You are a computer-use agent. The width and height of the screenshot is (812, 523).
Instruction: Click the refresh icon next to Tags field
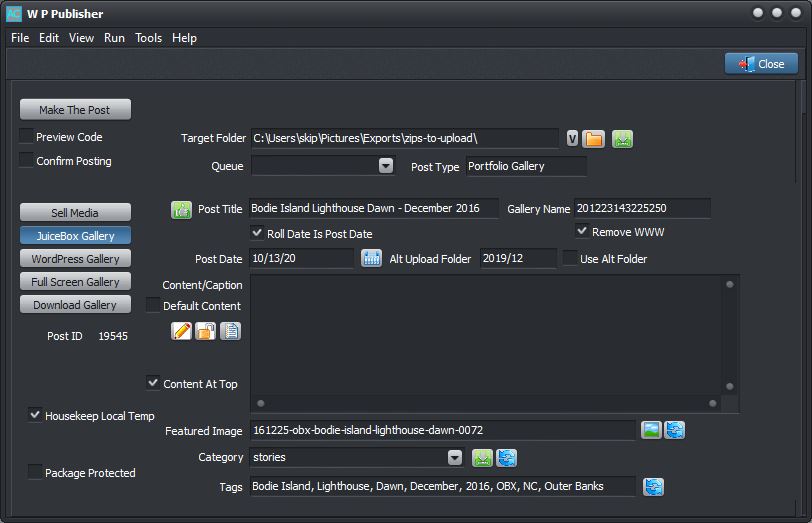pyautogui.click(x=654, y=487)
